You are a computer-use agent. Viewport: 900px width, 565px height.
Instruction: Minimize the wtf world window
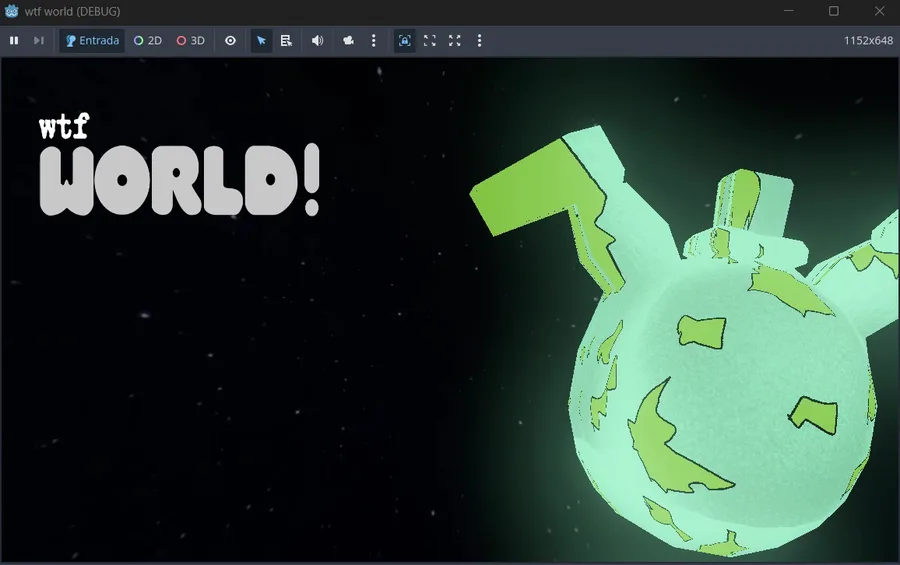pos(789,11)
